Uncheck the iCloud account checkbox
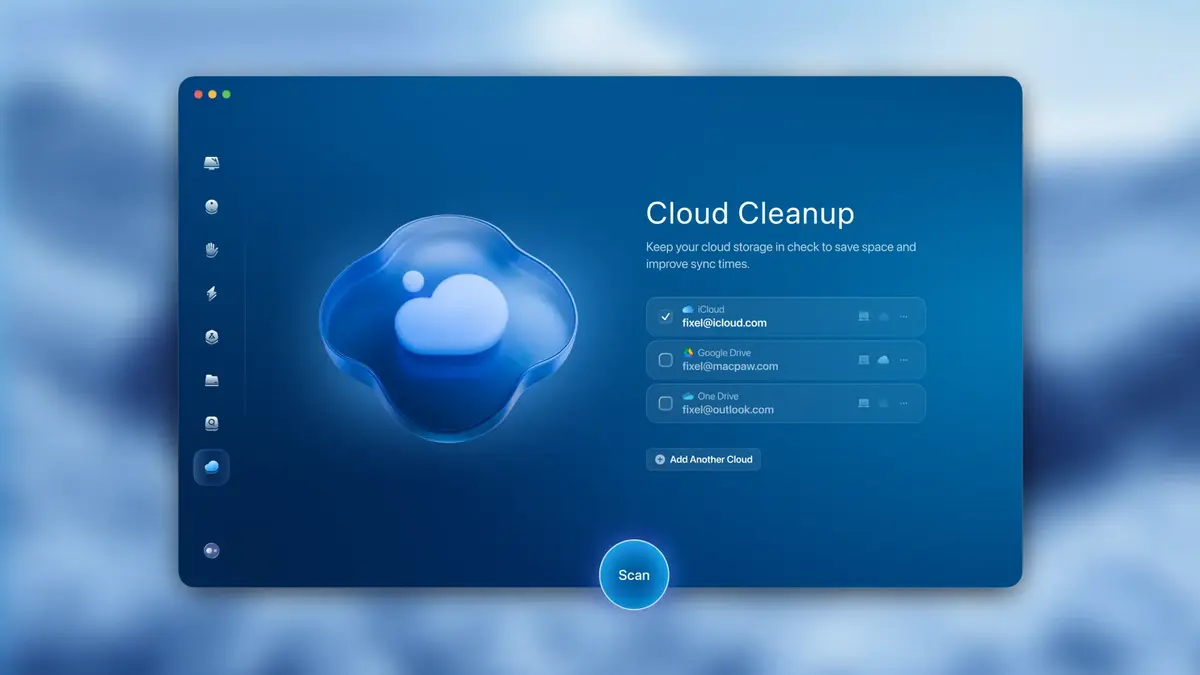The width and height of the screenshot is (1200, 675). coord(665,315)
